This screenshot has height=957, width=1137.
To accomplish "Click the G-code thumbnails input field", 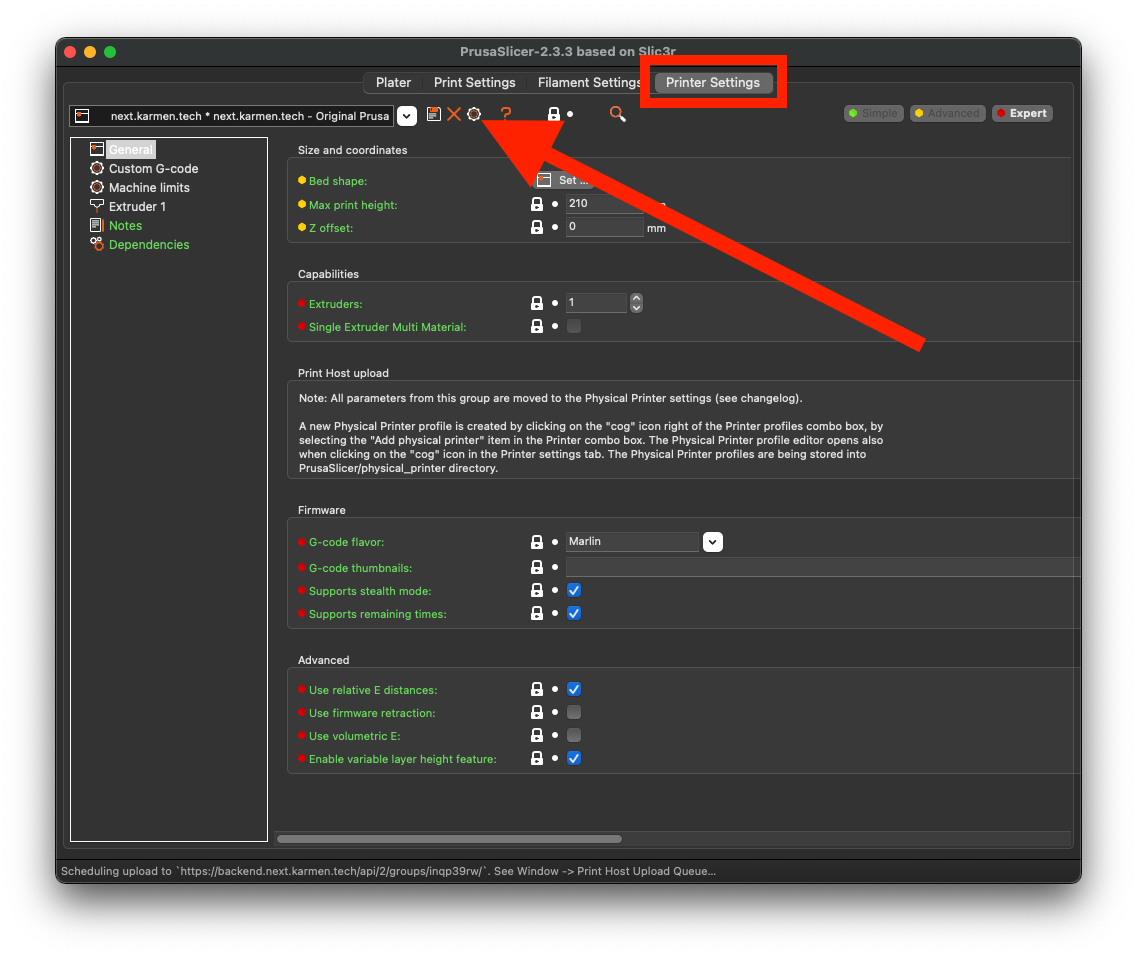I will tap(822, 567).
